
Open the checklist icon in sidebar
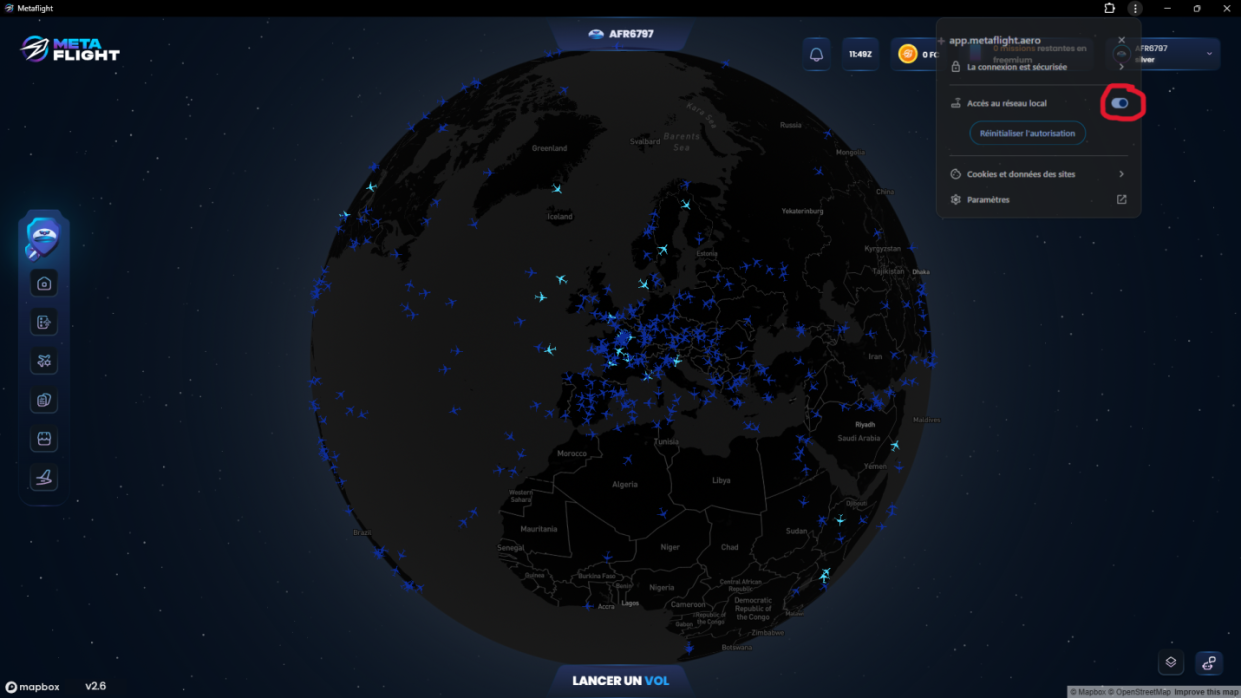(44, 322)
